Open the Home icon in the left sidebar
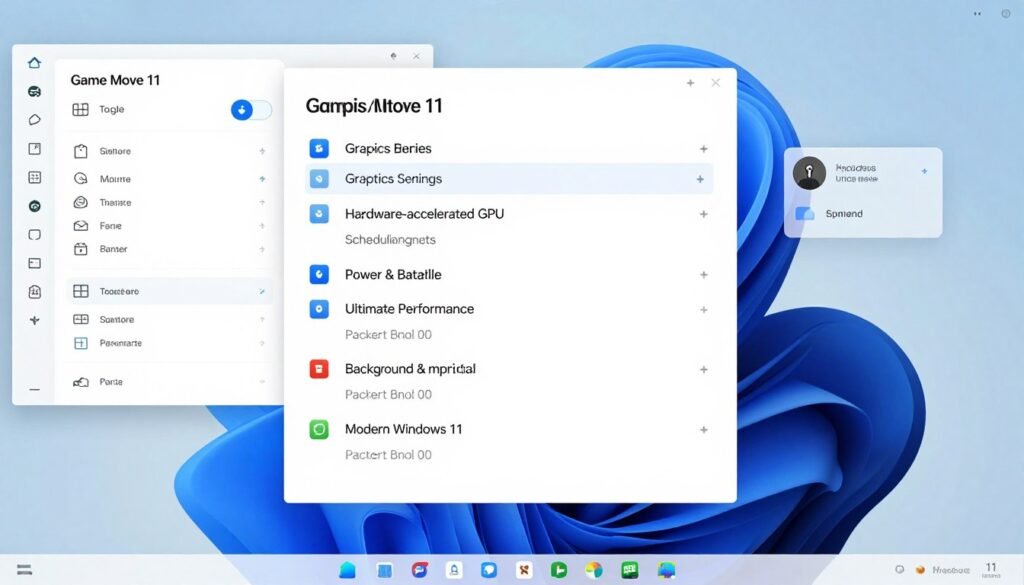 click(x=34, y=61)
